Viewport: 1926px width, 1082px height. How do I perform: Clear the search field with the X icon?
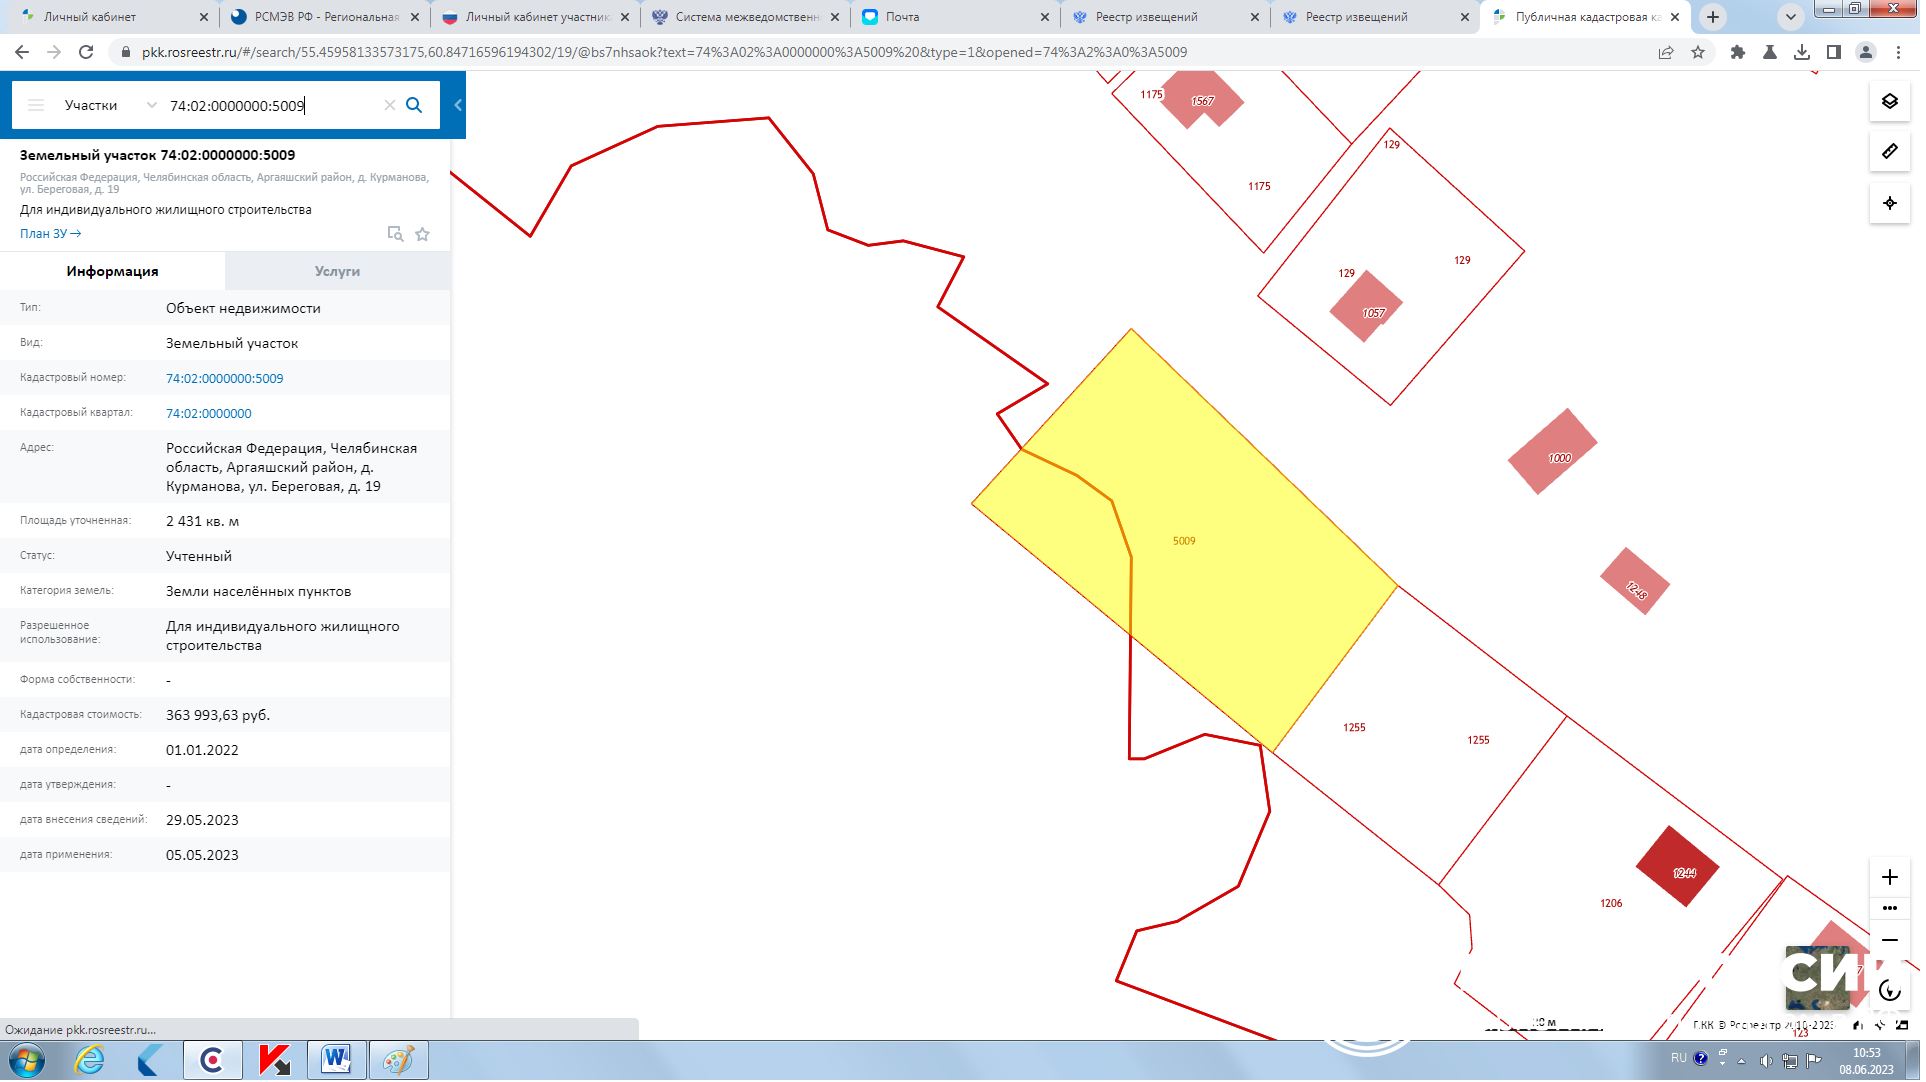[x=390, y=106]
